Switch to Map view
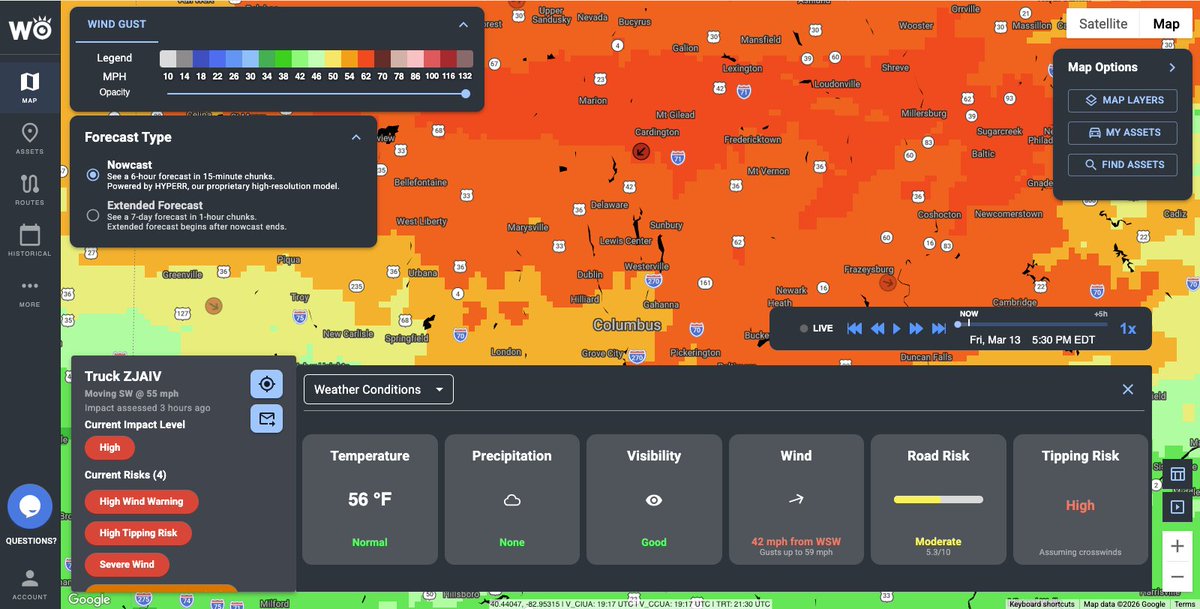This screenshot has width=1200, height=609. tap(1166, 24)
